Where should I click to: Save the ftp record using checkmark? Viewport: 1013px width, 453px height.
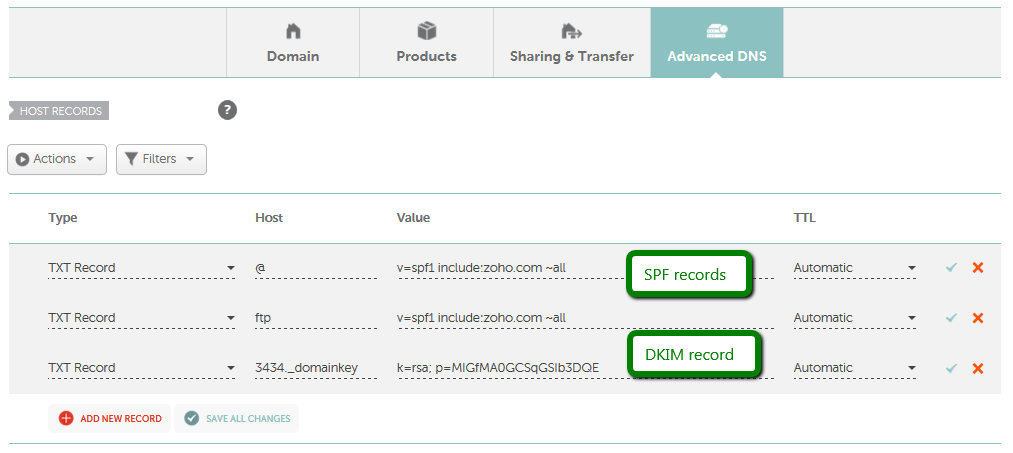[x=951, y=318]
